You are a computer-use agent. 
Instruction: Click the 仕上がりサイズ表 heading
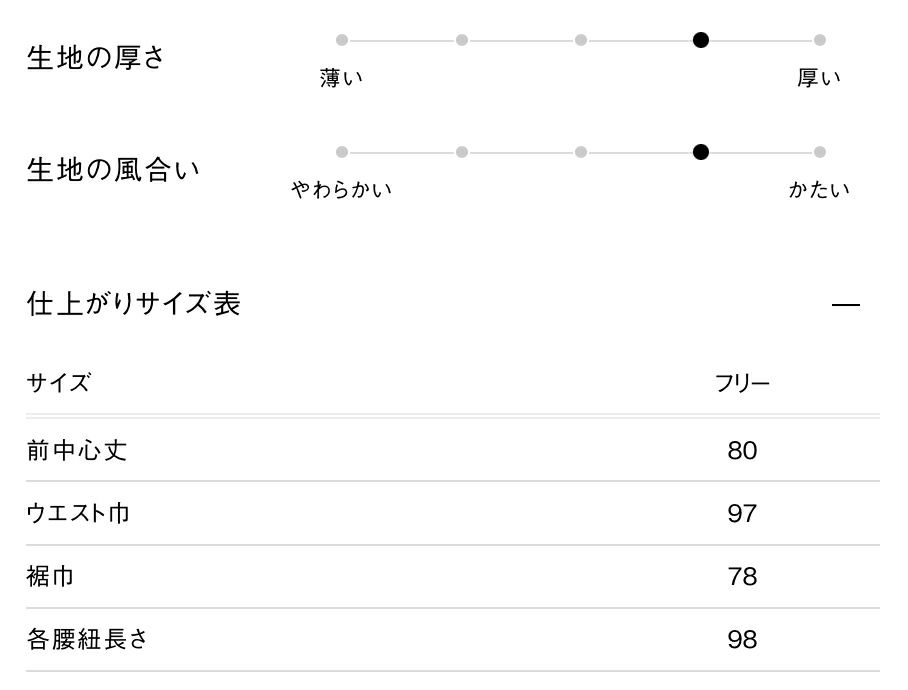click(x=134, y=303)
